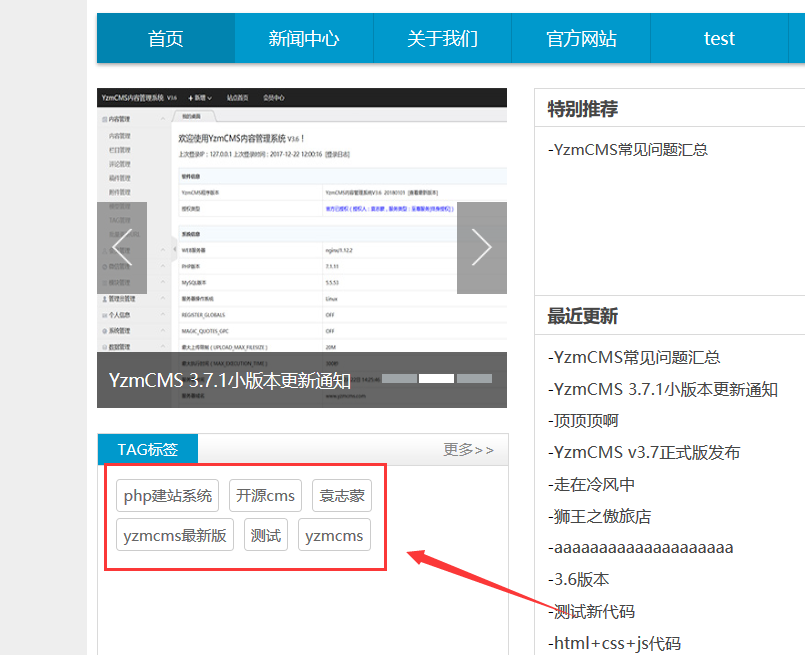Select the active middle slide indicator

[x=436, y=378]
